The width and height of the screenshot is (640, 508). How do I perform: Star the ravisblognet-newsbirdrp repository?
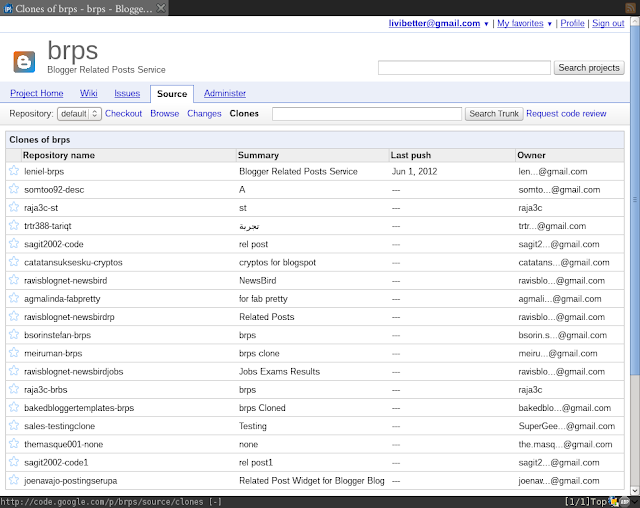tap(14, 316)
